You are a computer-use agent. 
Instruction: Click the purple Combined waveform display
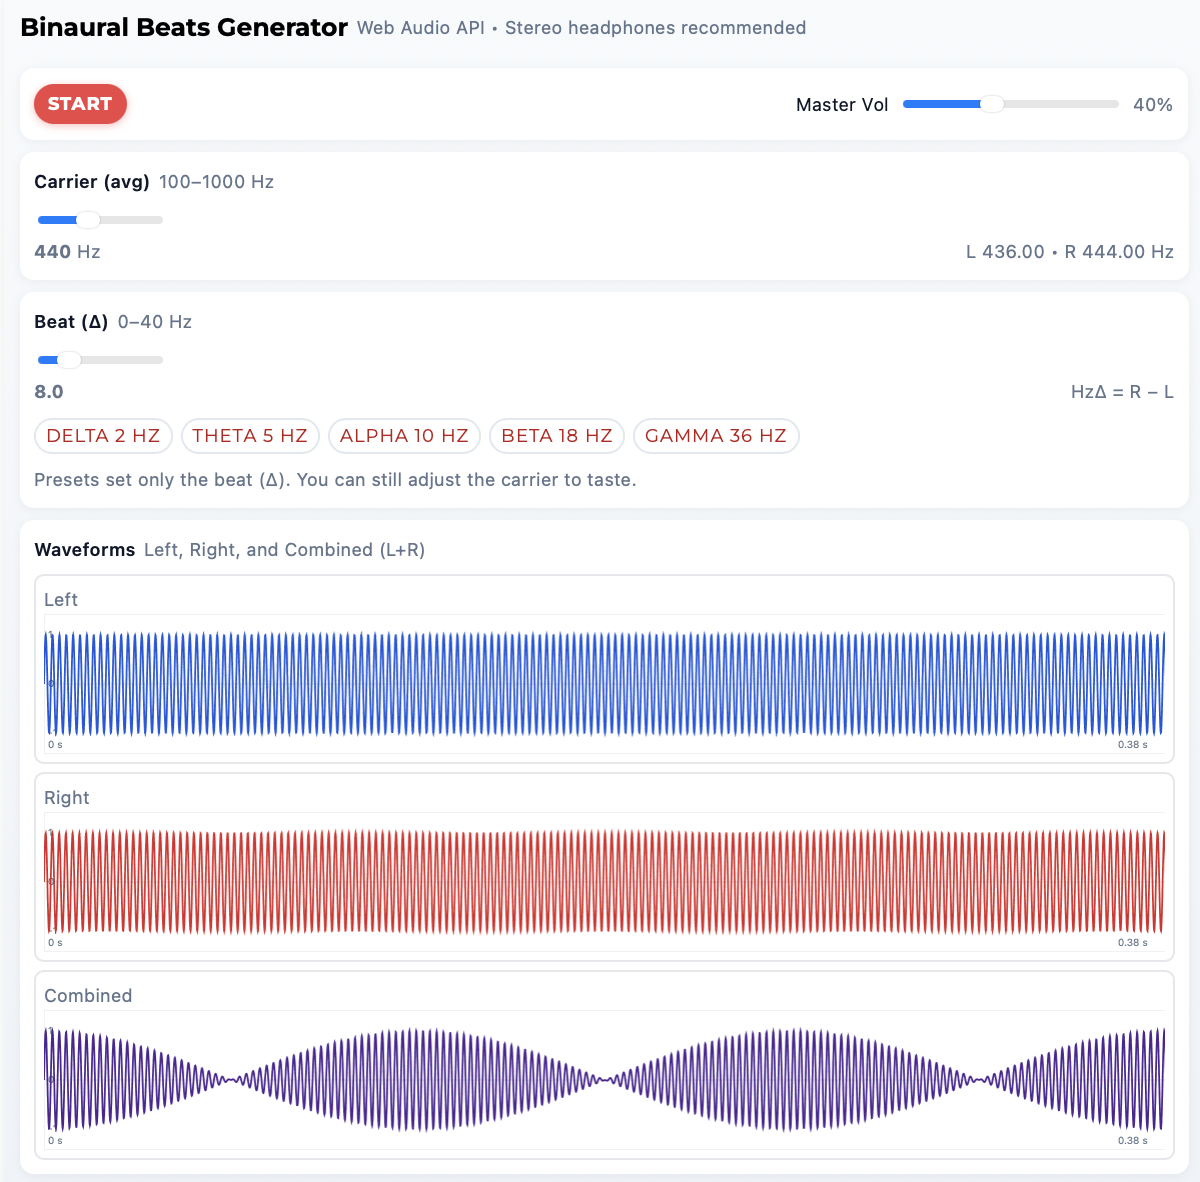pyautogui.click(x=604, y=1080)
